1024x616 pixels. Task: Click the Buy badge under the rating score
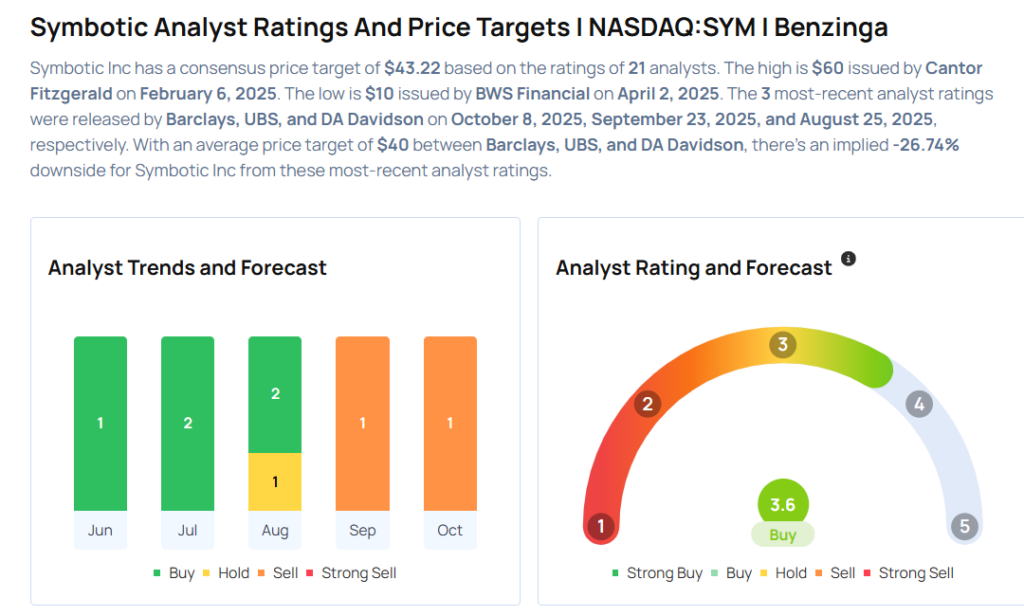coord(783,535)
